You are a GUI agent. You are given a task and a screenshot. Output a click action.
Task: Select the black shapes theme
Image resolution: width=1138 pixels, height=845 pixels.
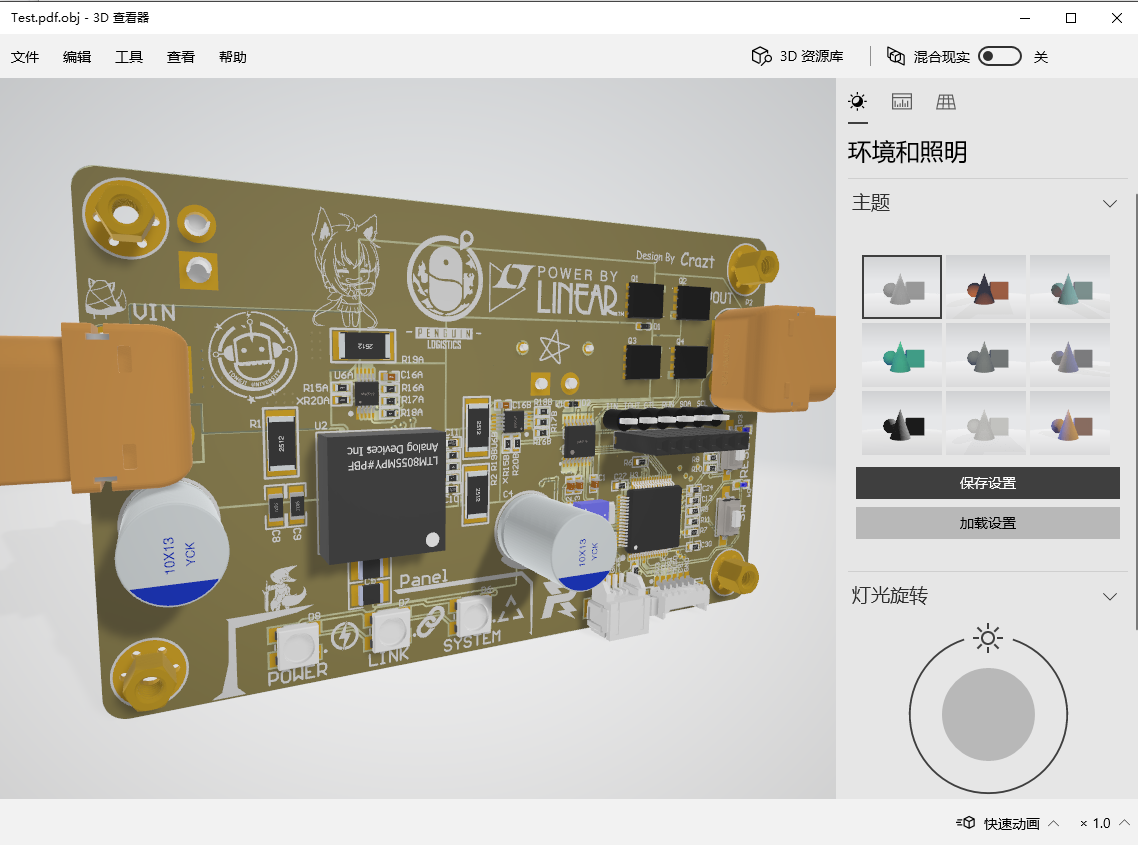point(902,423)
